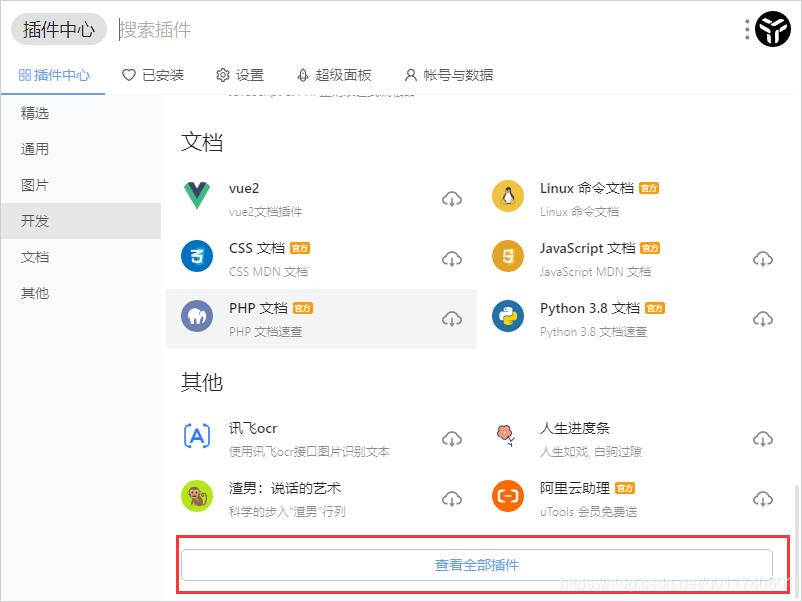Click the 人生进度条 flower icon

click(x=506, y=435)
